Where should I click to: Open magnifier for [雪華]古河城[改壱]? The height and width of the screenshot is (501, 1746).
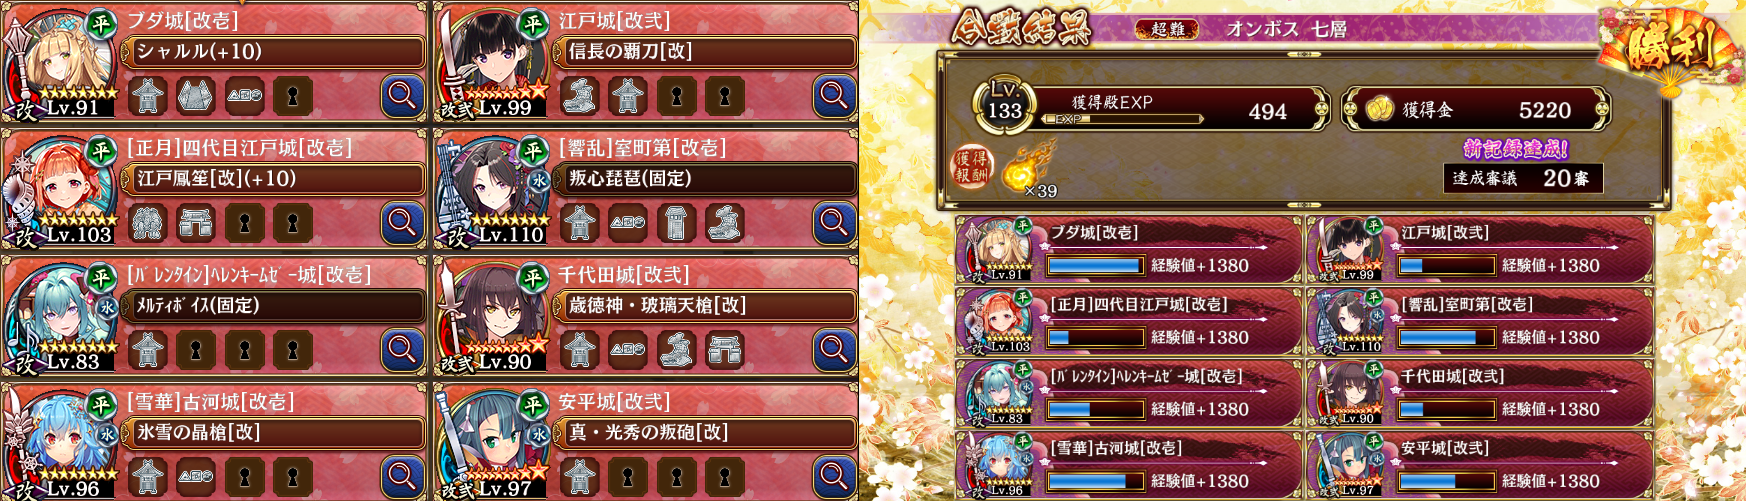(x=402, y=477)
